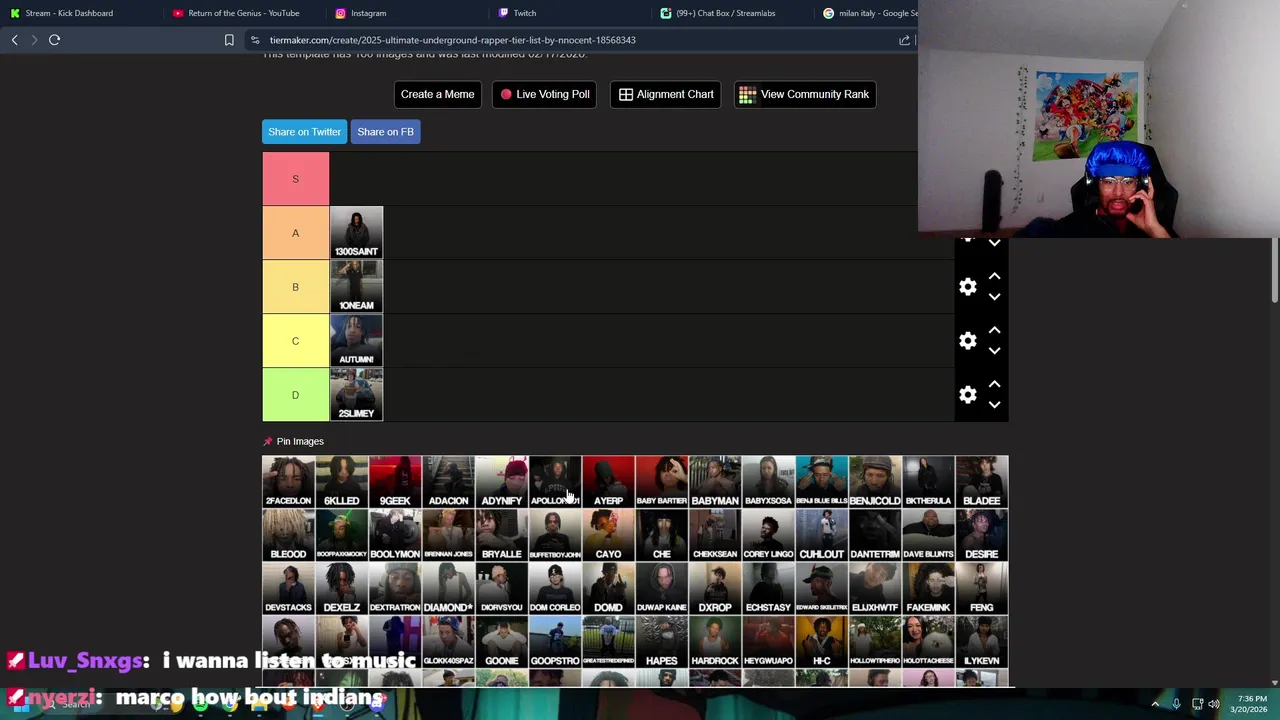Viewport: 1280px width, 720px height.
Task: Click the pushpin icon next to Pin Images
Action: (267, 441)
